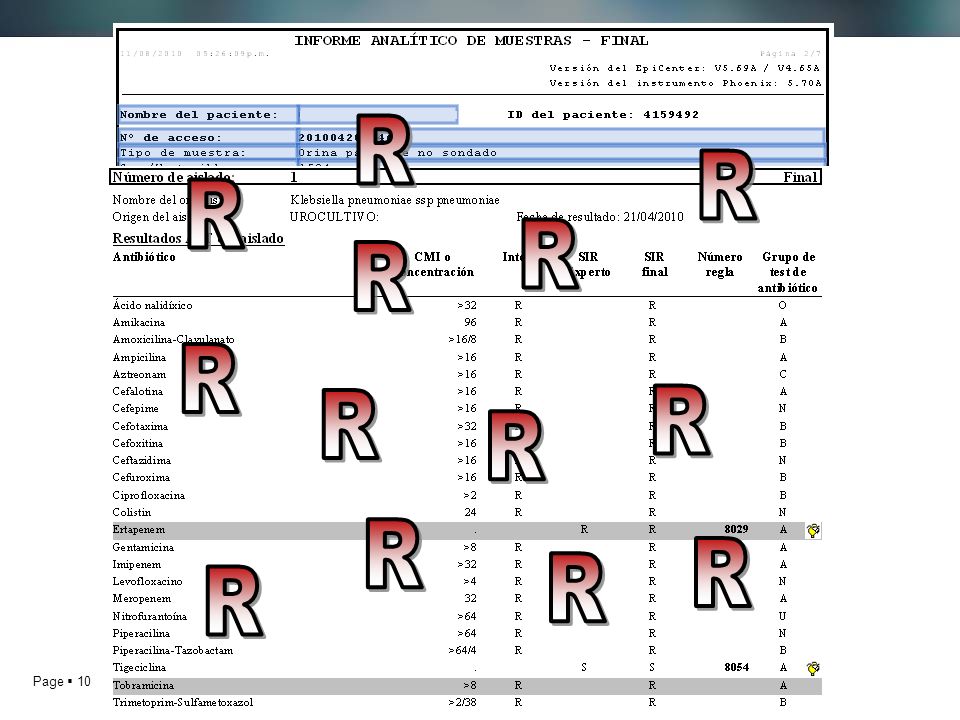Click CMI value 24 for Colistin

pos(470,512)
